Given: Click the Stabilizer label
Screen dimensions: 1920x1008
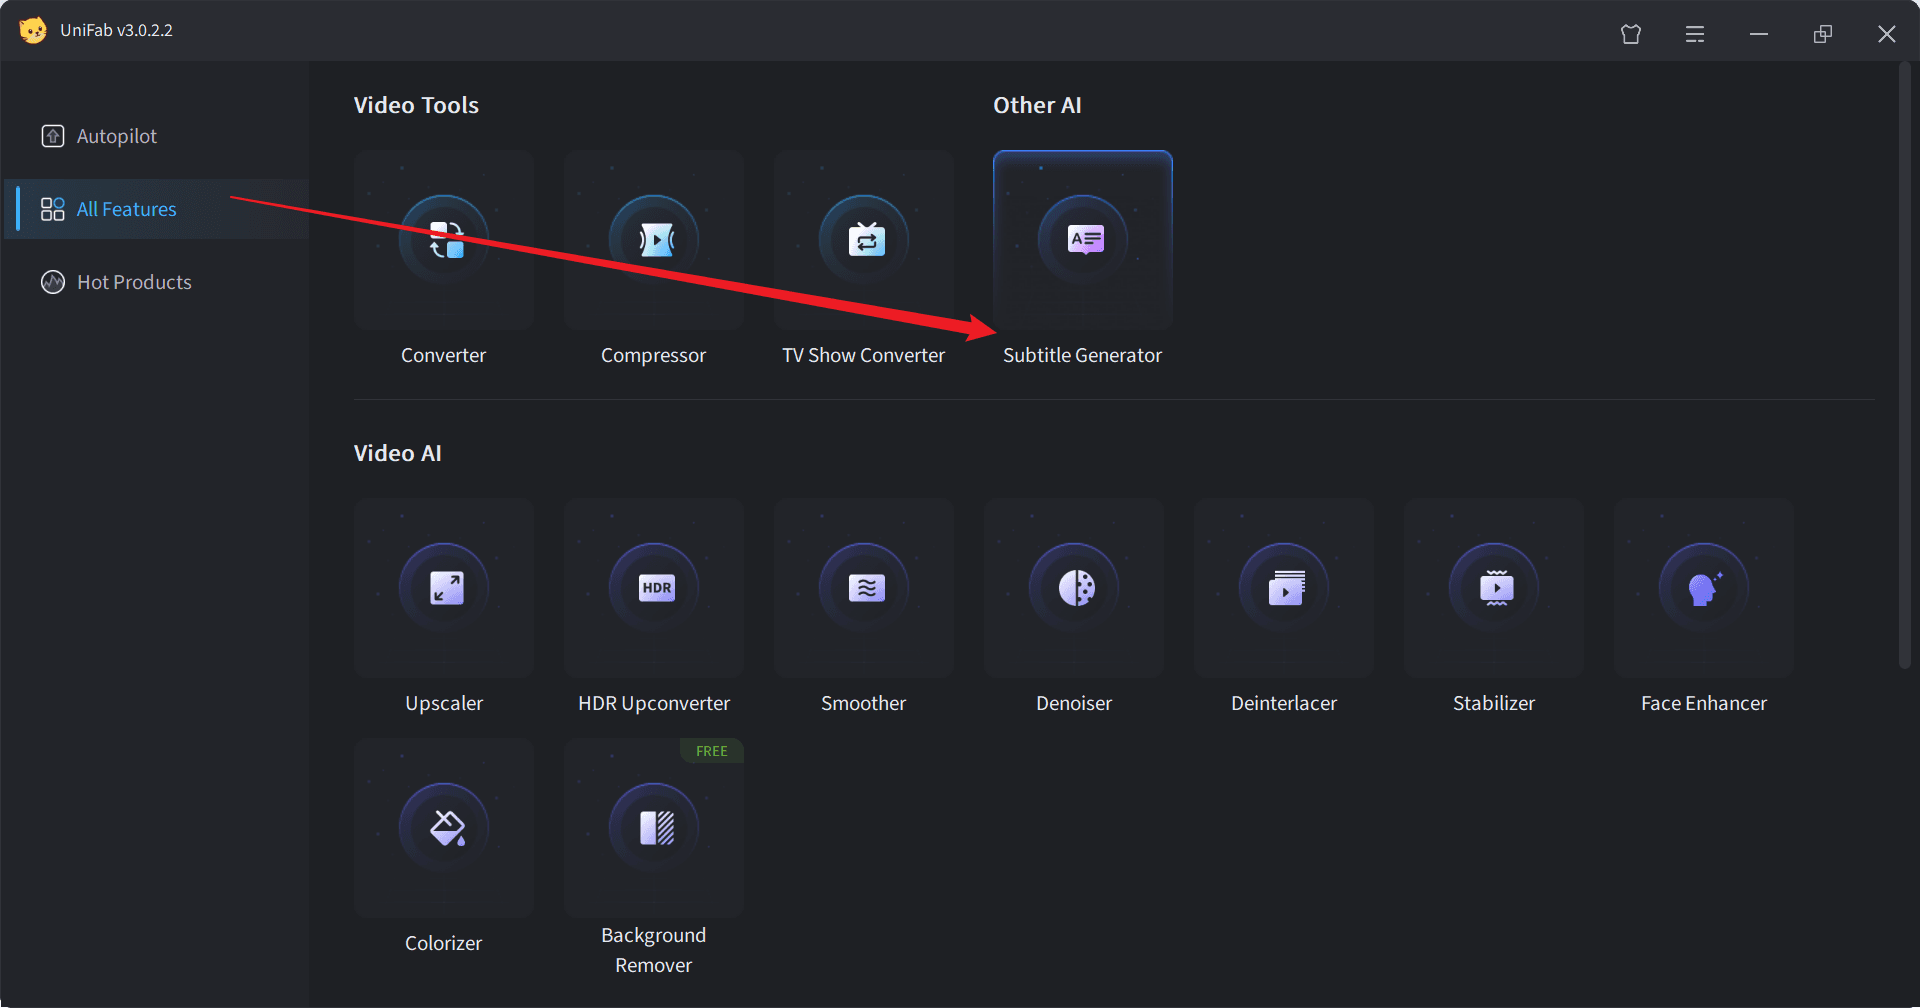Looking at the screenshot, I should pos(1494,703).
